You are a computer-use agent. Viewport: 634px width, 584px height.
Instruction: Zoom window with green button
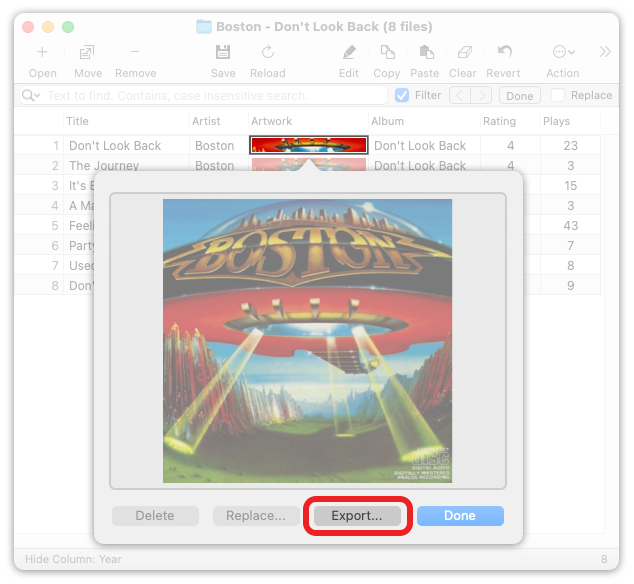coord(68,27)
